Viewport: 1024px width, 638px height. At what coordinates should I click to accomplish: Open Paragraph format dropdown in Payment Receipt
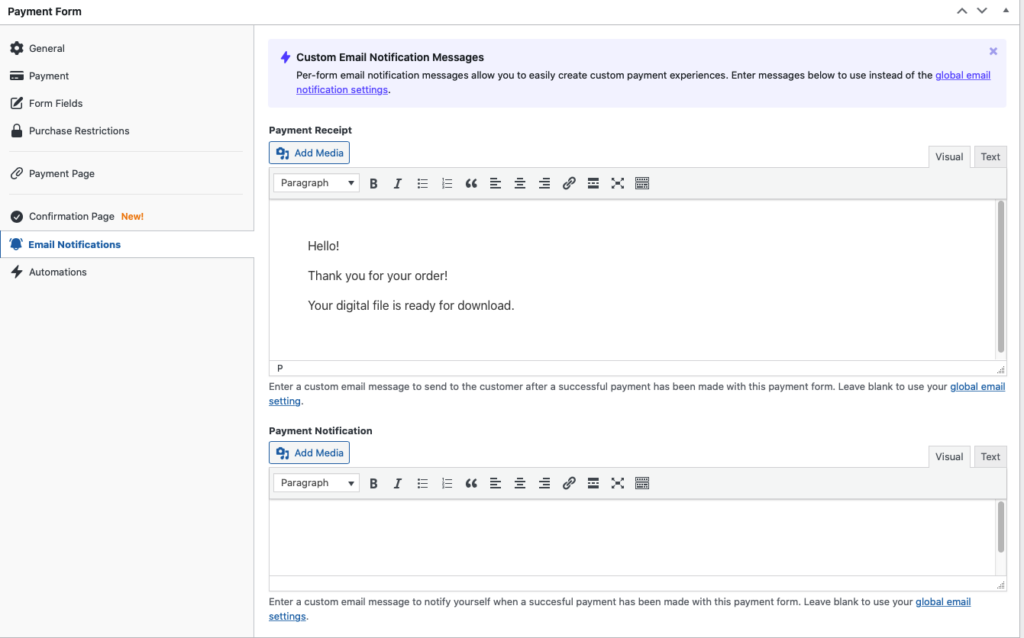click(x=316, y=184)
